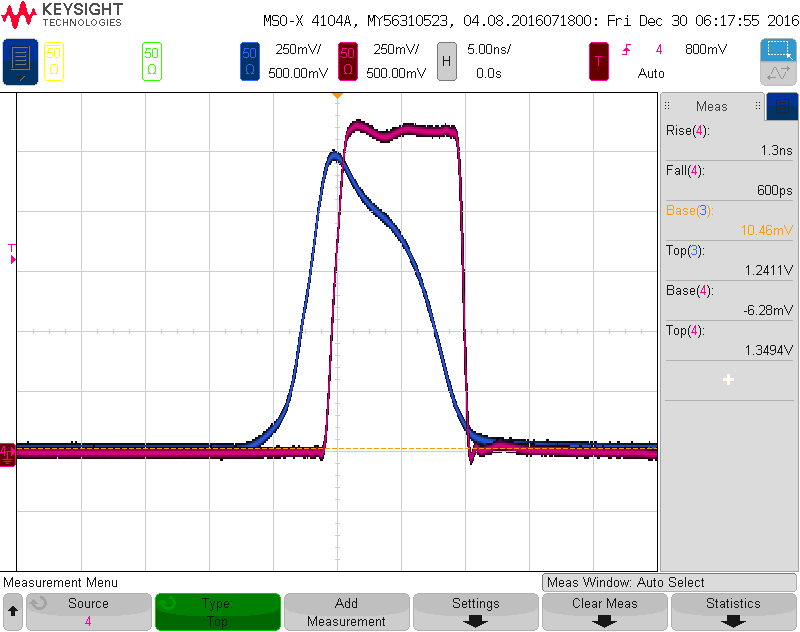Click the 5.00ns/ timebase value
This screenshot has height=632, width=800.
pyautogui.click(x=489, y=49)
